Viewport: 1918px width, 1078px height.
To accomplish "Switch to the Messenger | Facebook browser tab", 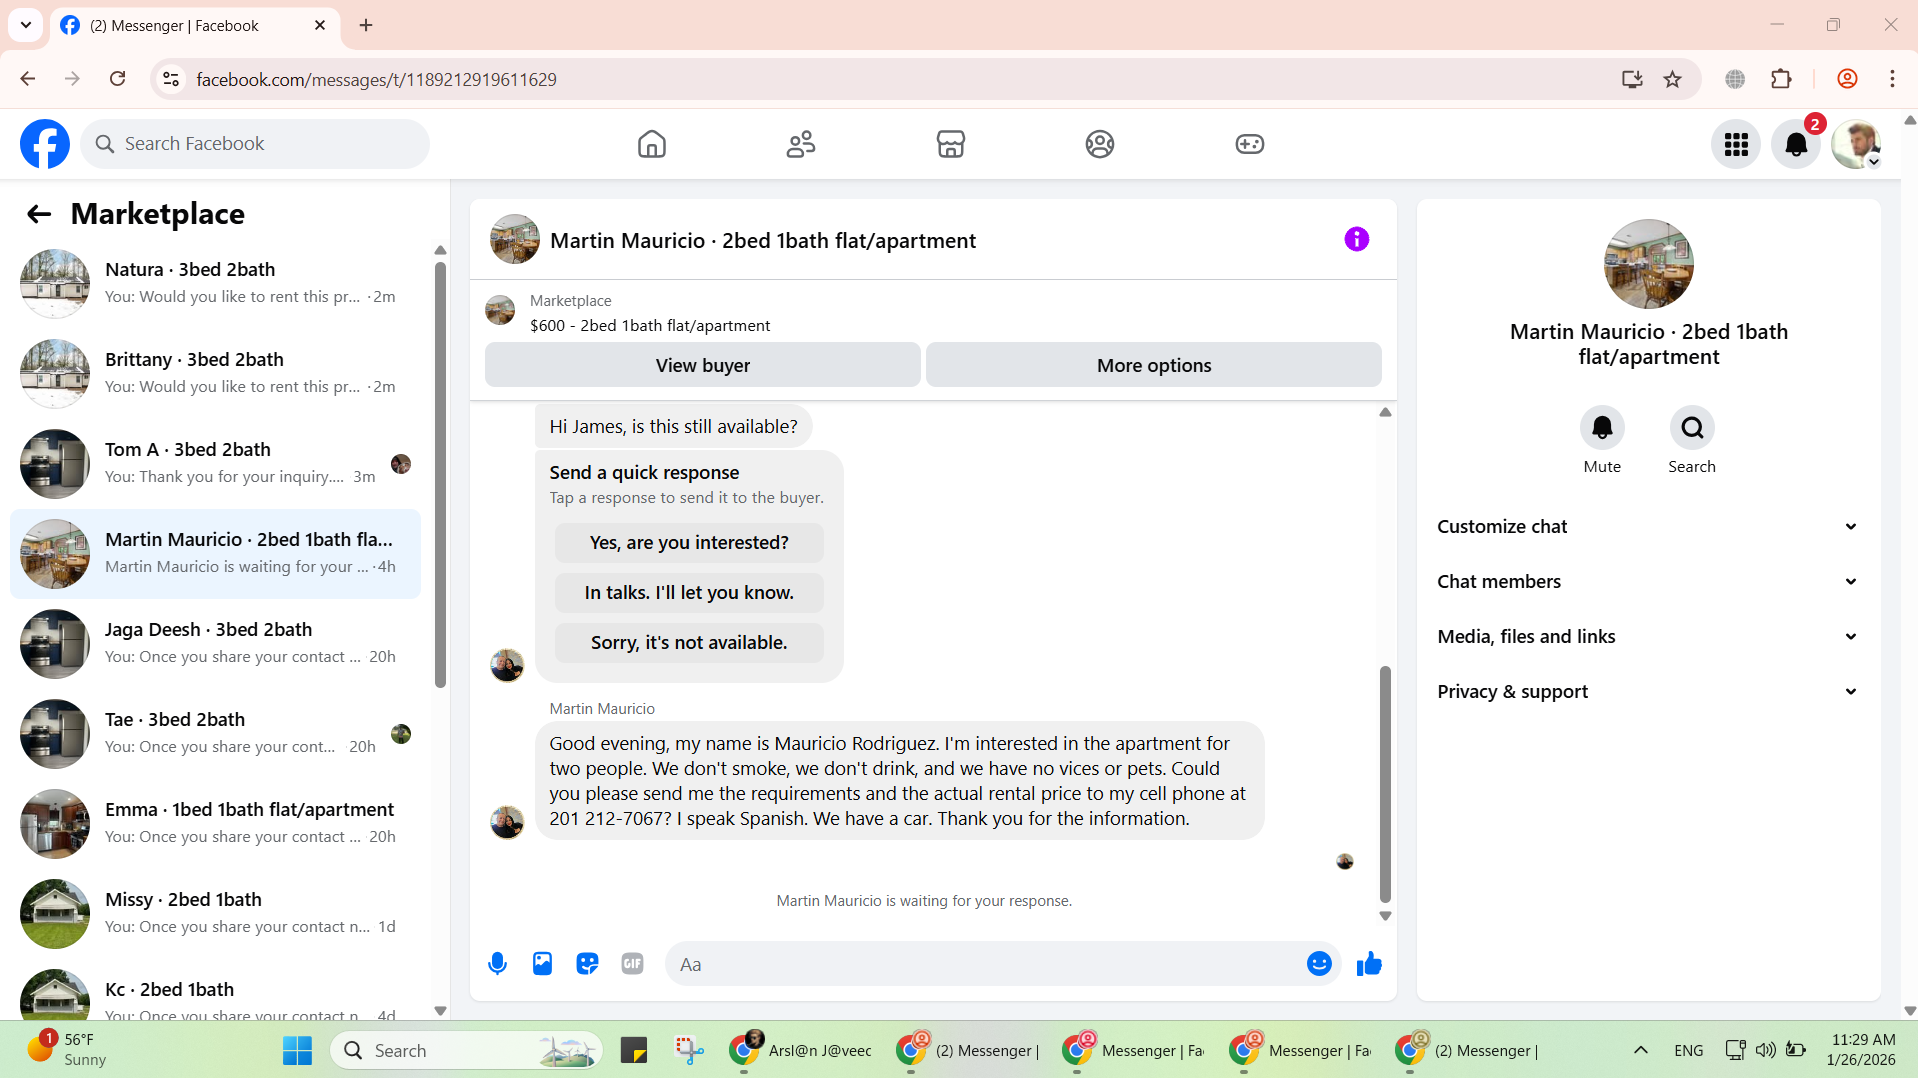I will [x=194, y=26].
